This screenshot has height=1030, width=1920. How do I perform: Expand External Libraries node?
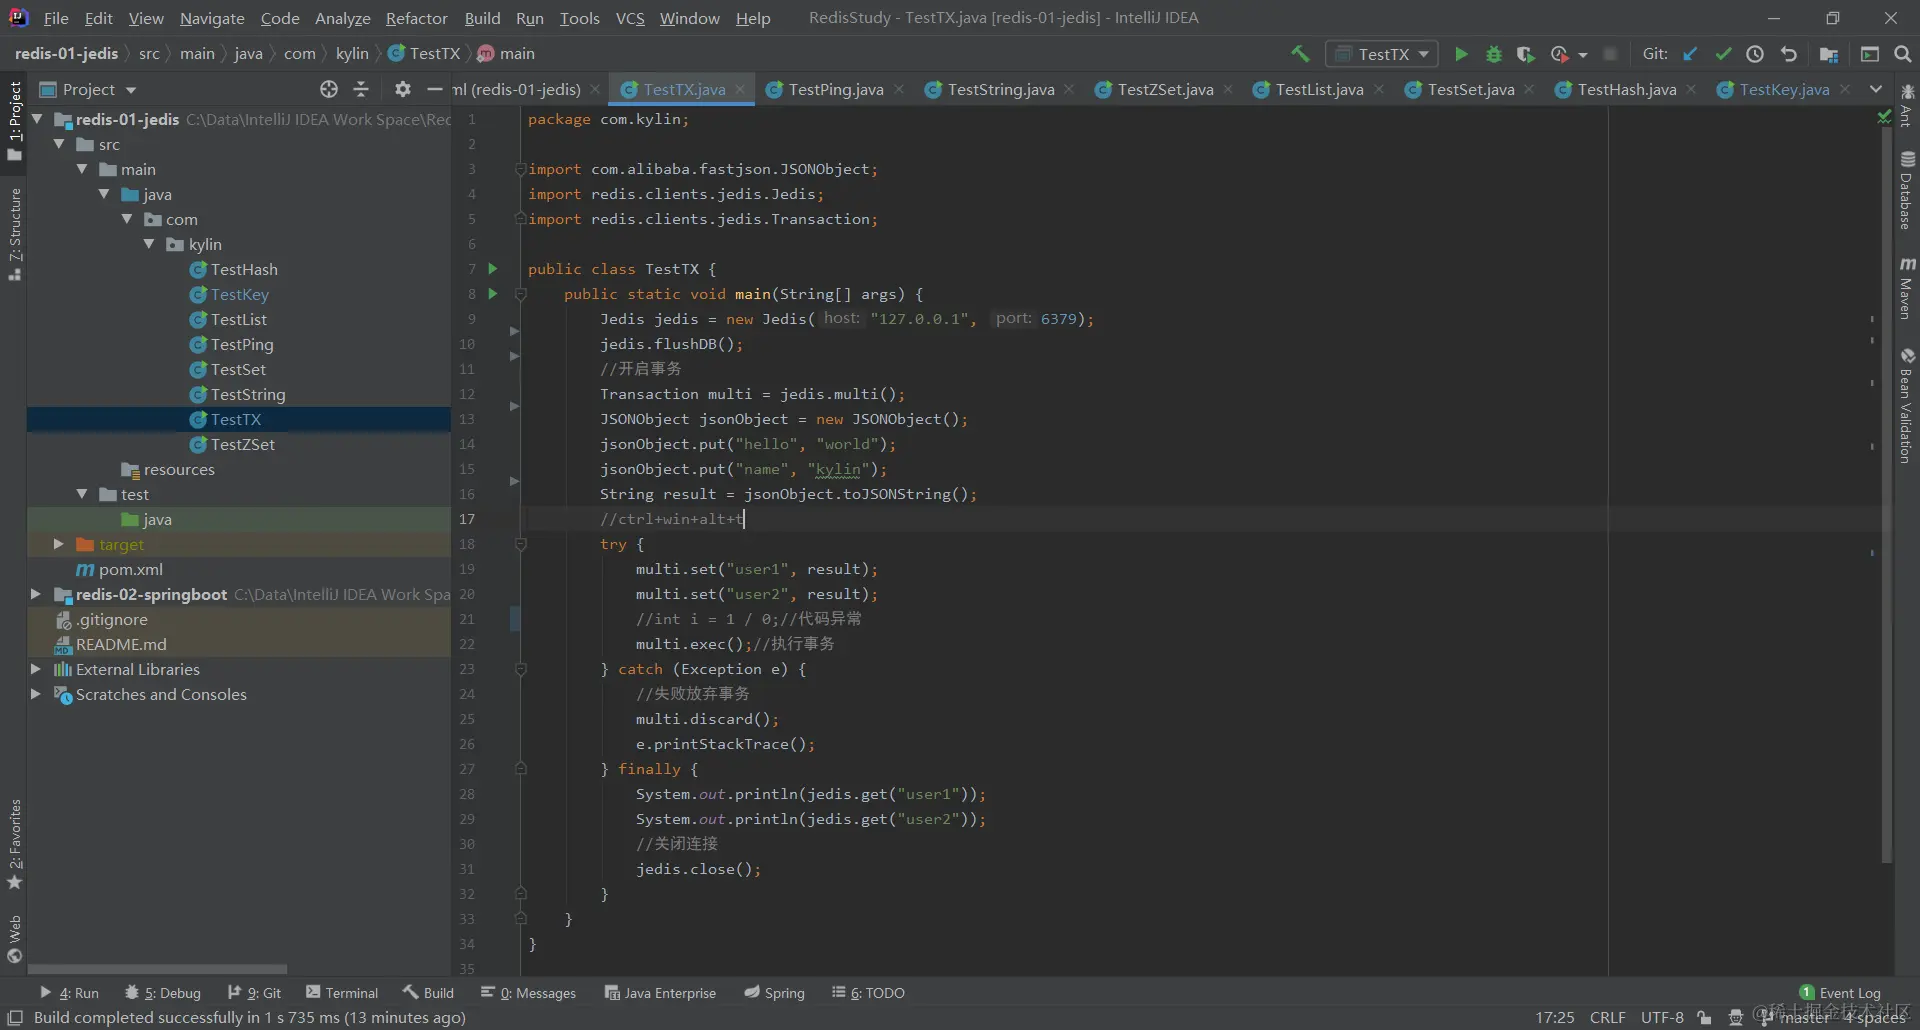coord(36,668)
